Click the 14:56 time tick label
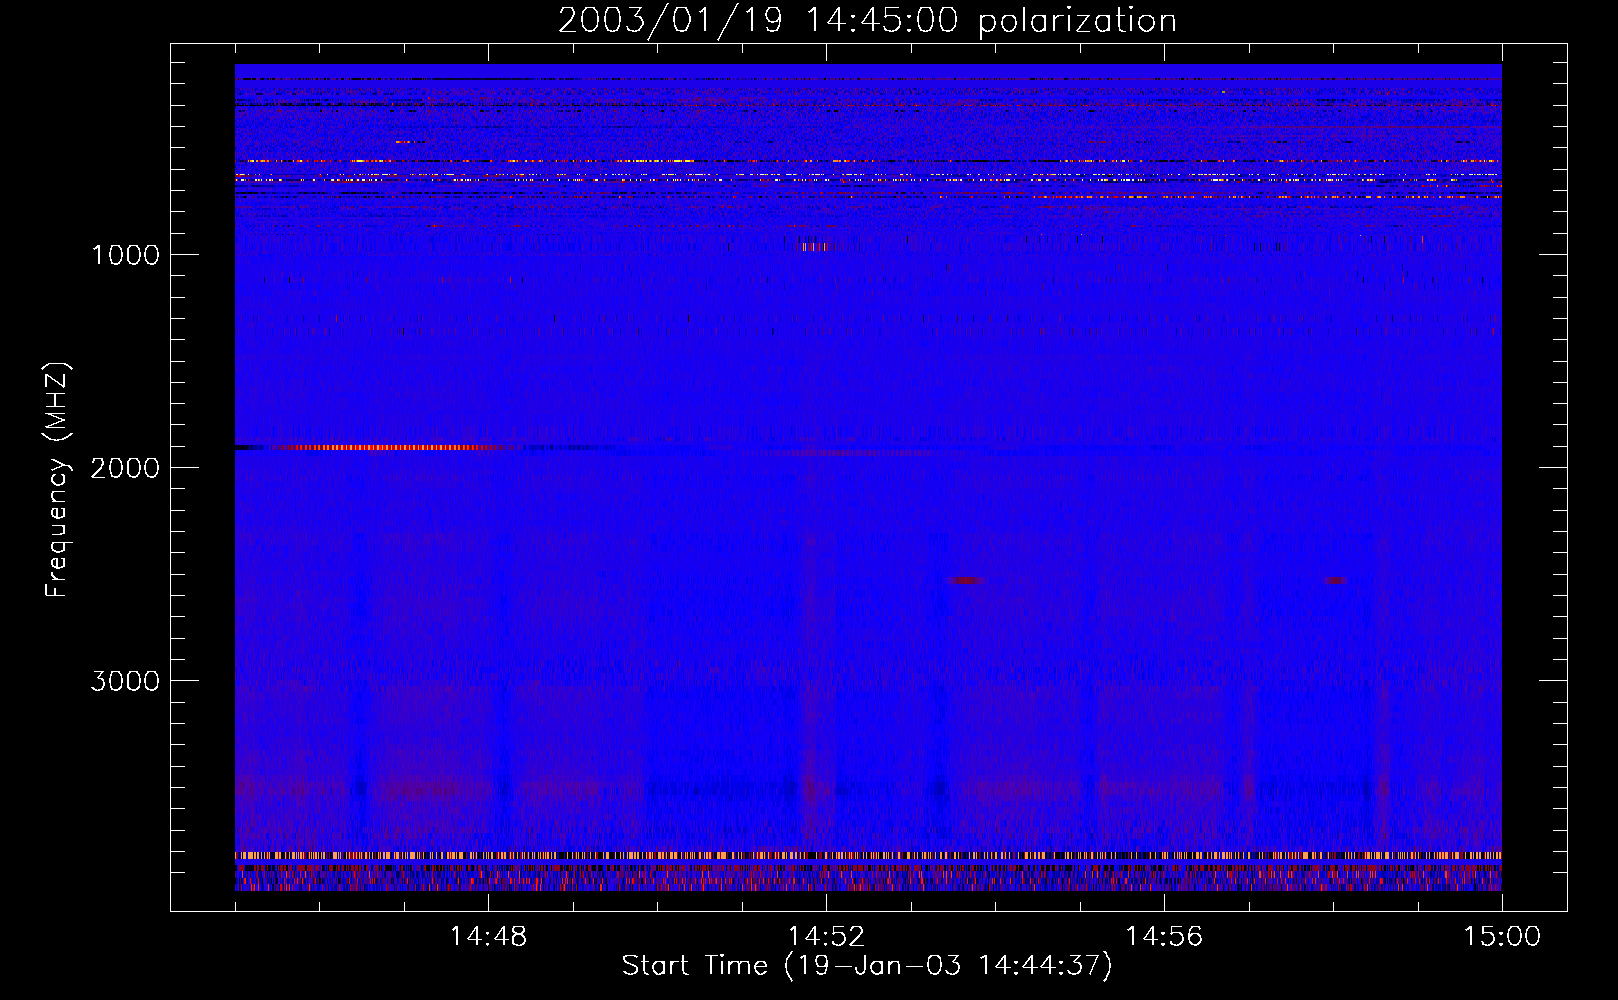Image resolution: width=1618 pixels, height=1000 pixels. 1164,937
